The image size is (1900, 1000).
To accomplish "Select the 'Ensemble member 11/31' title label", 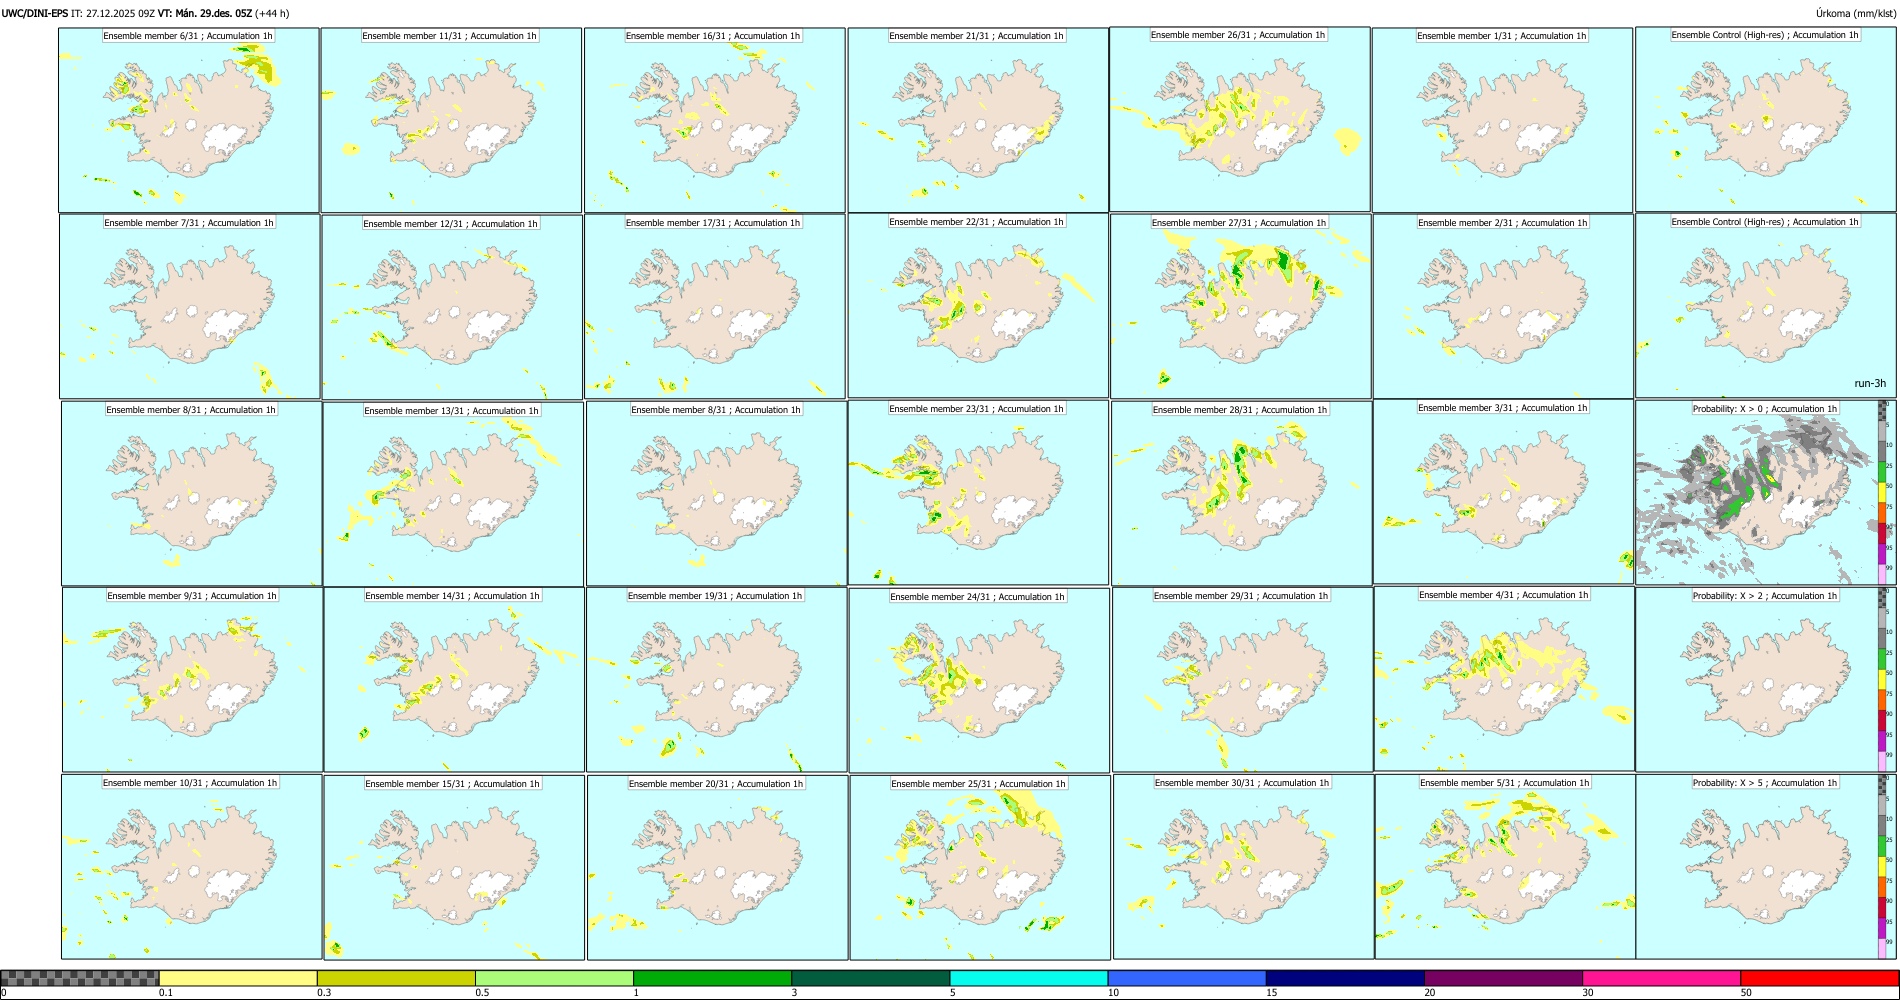I will point(449,36).
